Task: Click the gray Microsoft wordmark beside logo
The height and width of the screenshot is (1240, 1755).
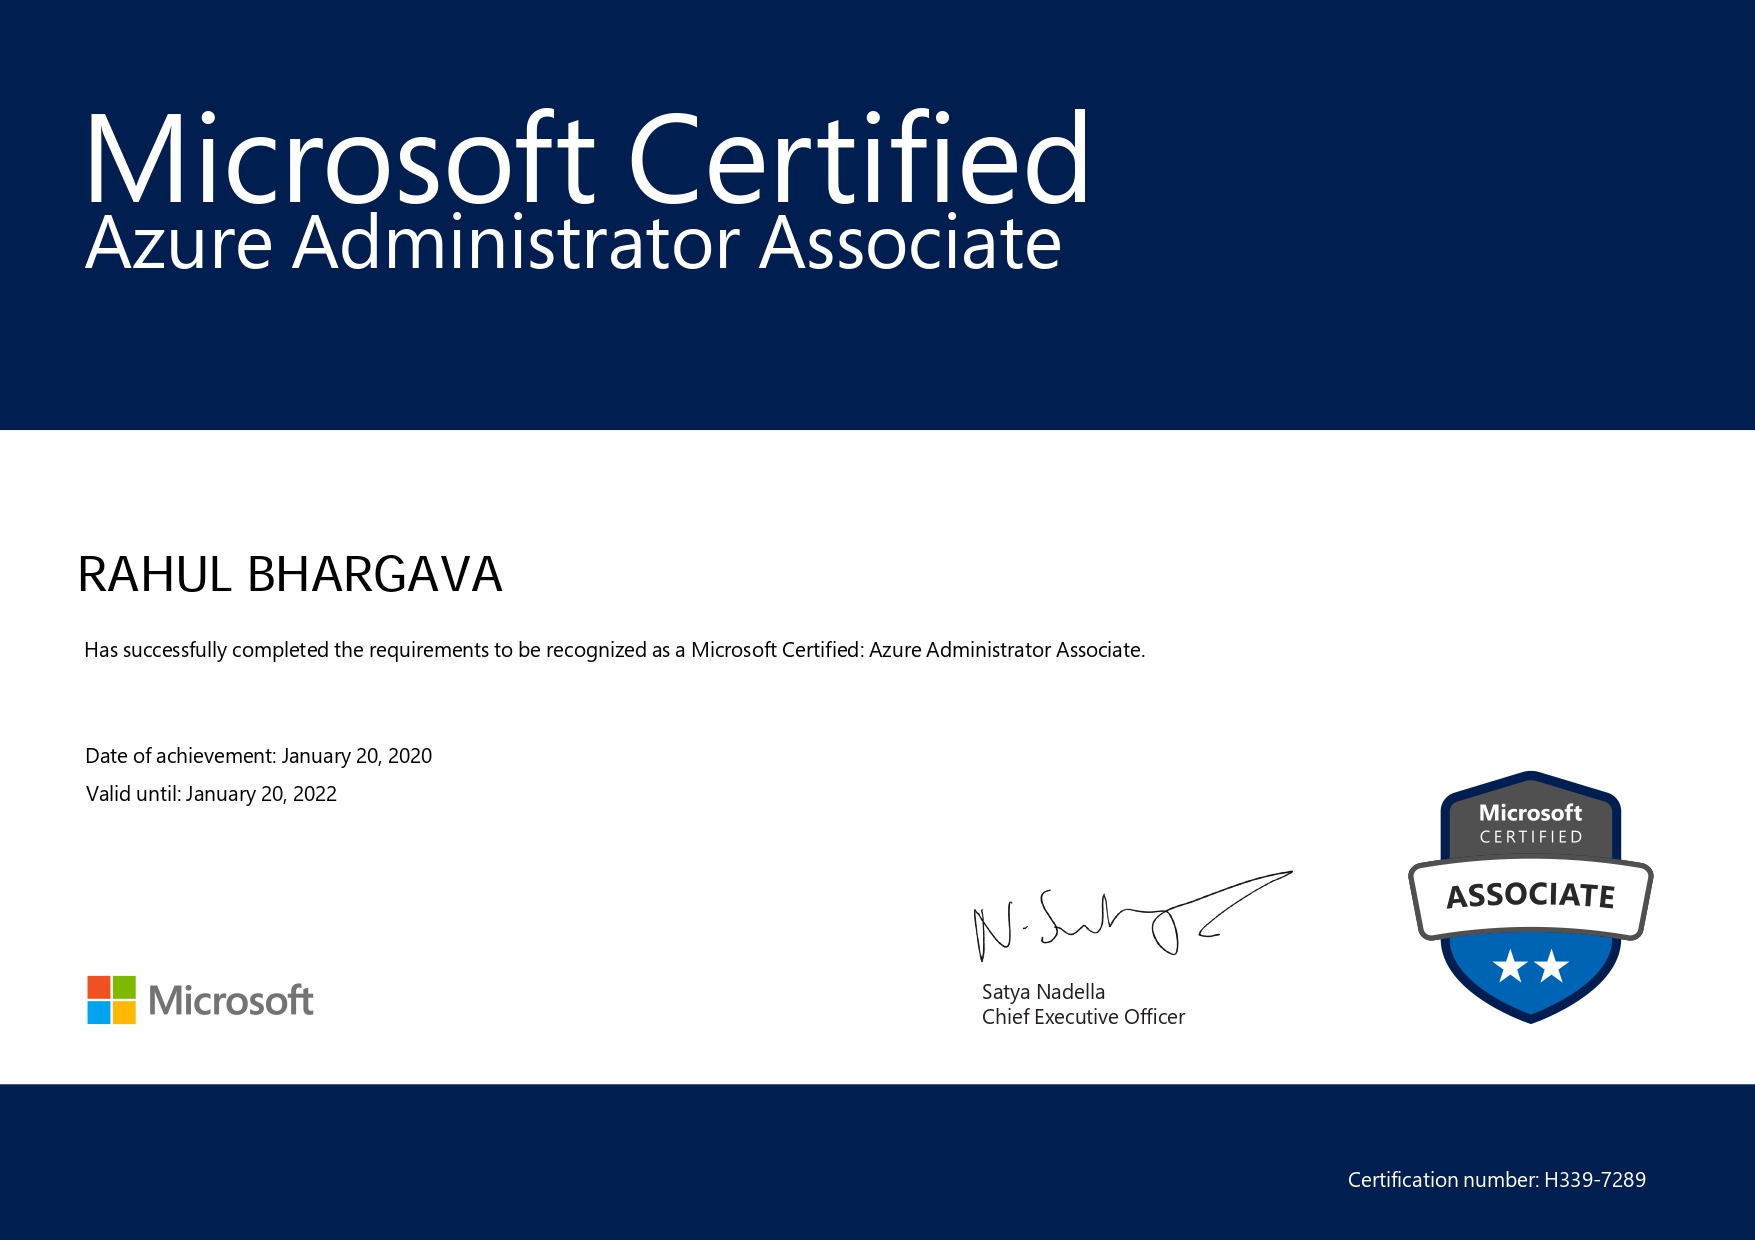Action: point(231,1000)
